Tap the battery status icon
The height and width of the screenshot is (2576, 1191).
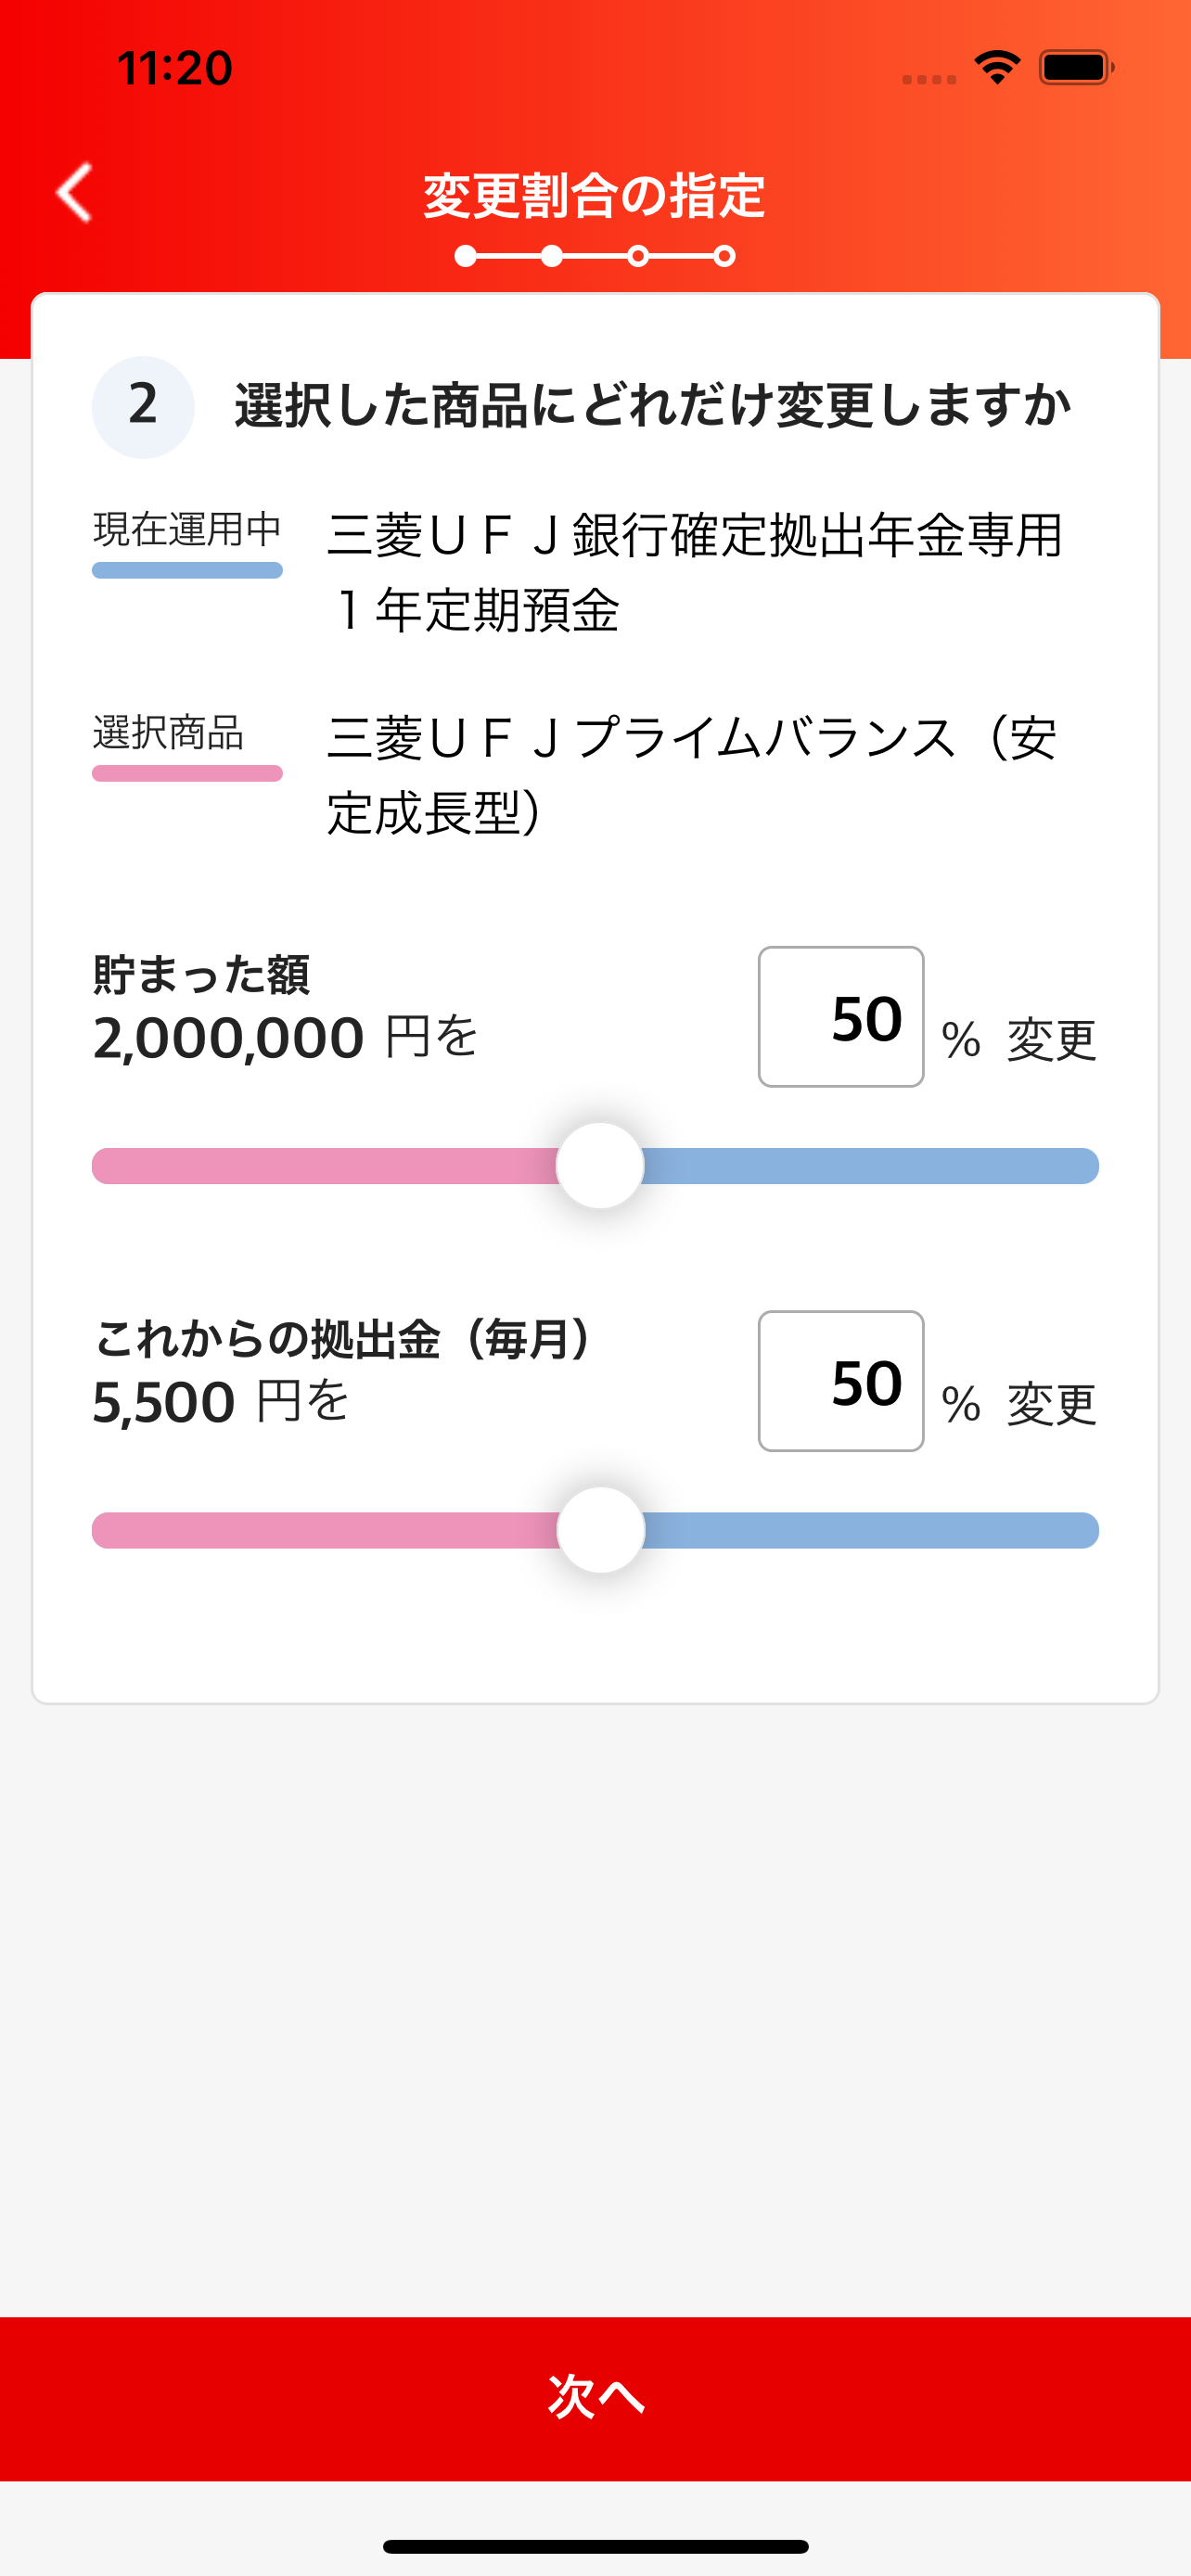pos(1076,67)
